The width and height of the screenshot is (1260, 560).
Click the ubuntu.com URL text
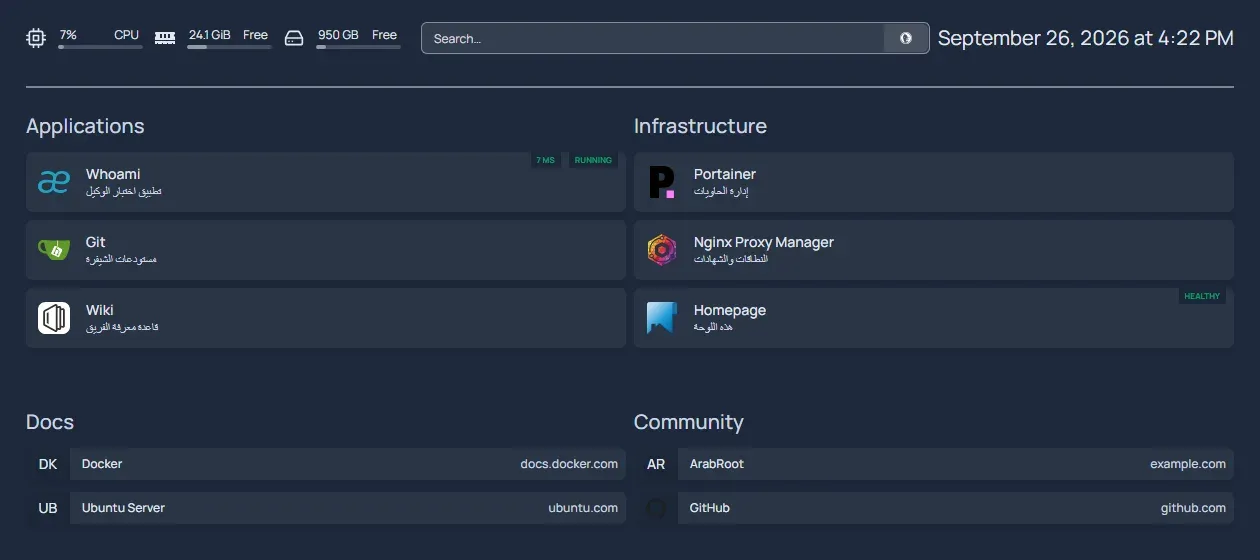(583, 508)
